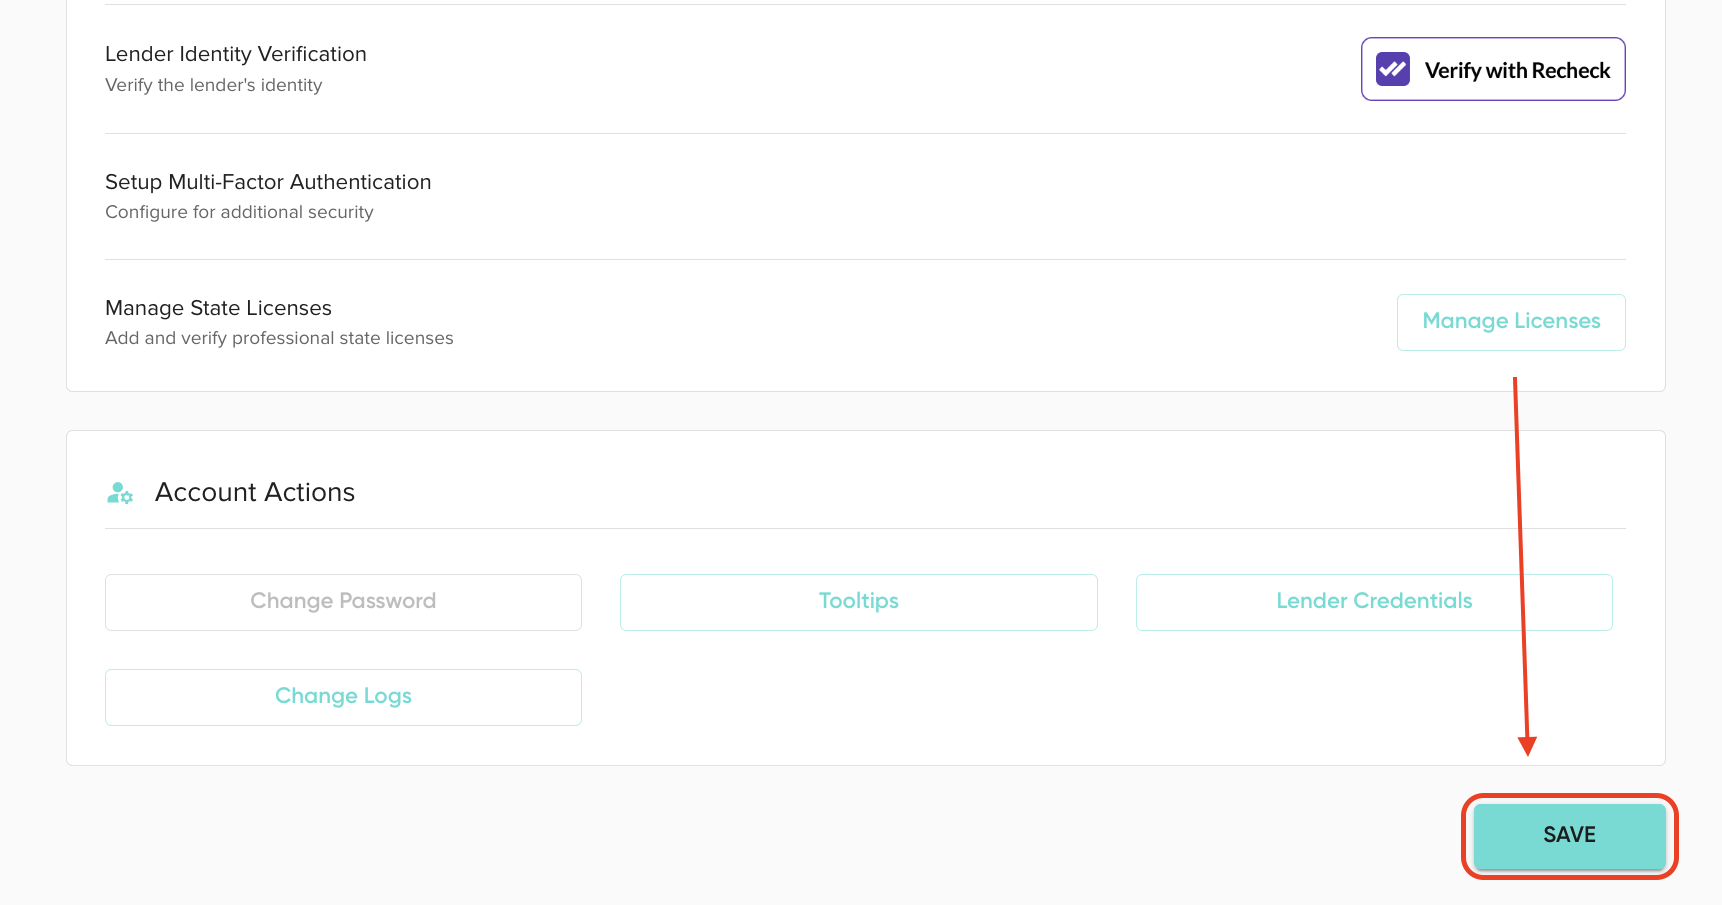Click the Lender Identity Verification heading

tap(236, 54)
